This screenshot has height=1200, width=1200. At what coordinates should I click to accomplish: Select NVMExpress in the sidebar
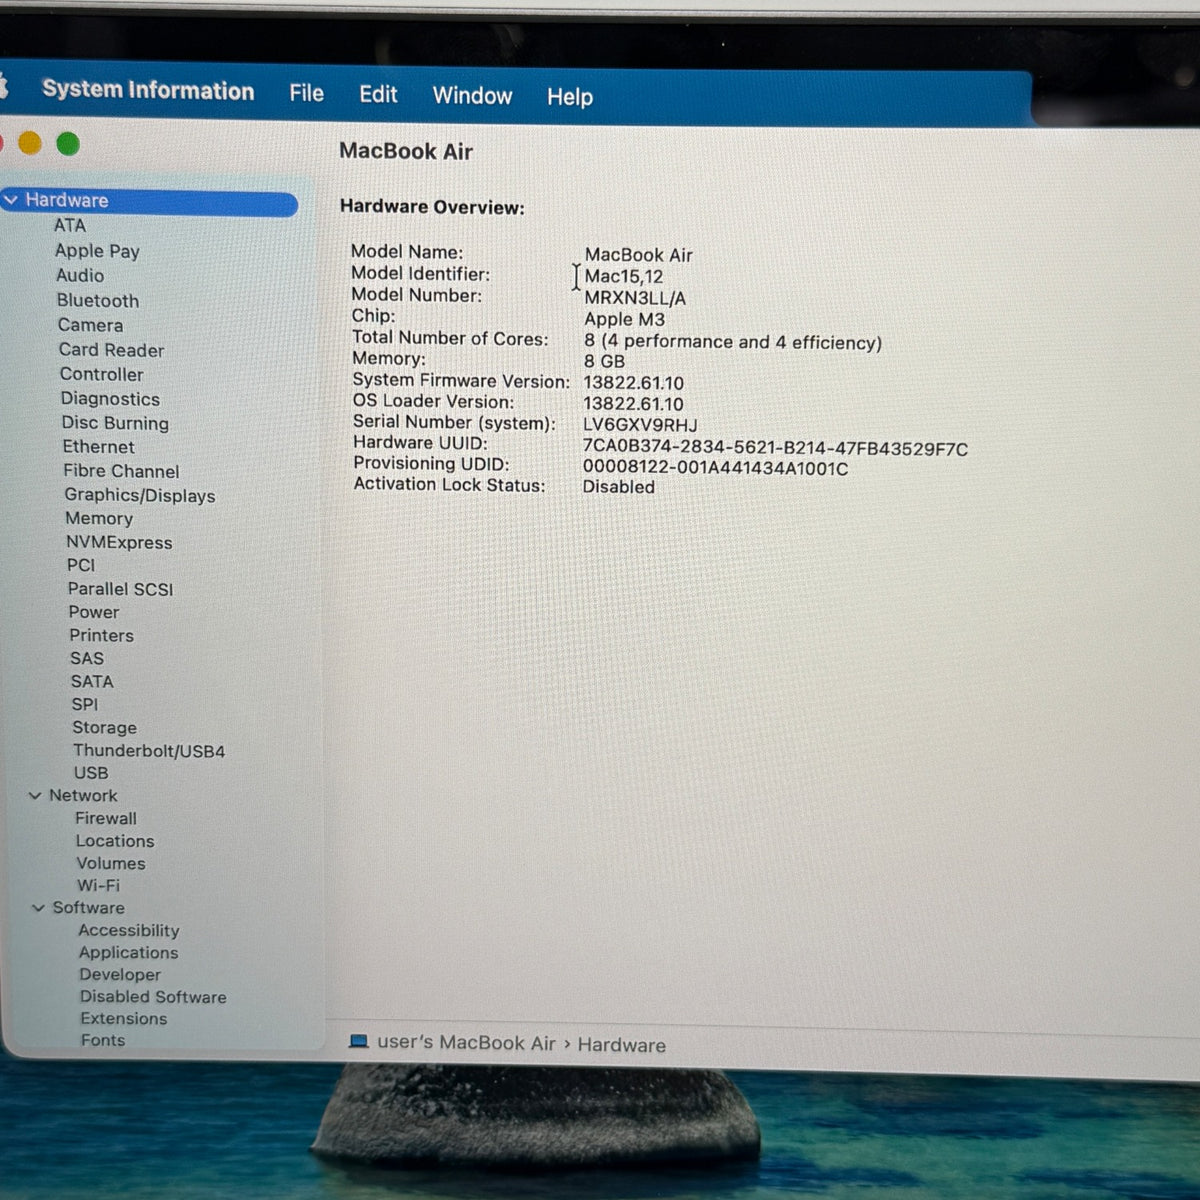tap(119, 542)
